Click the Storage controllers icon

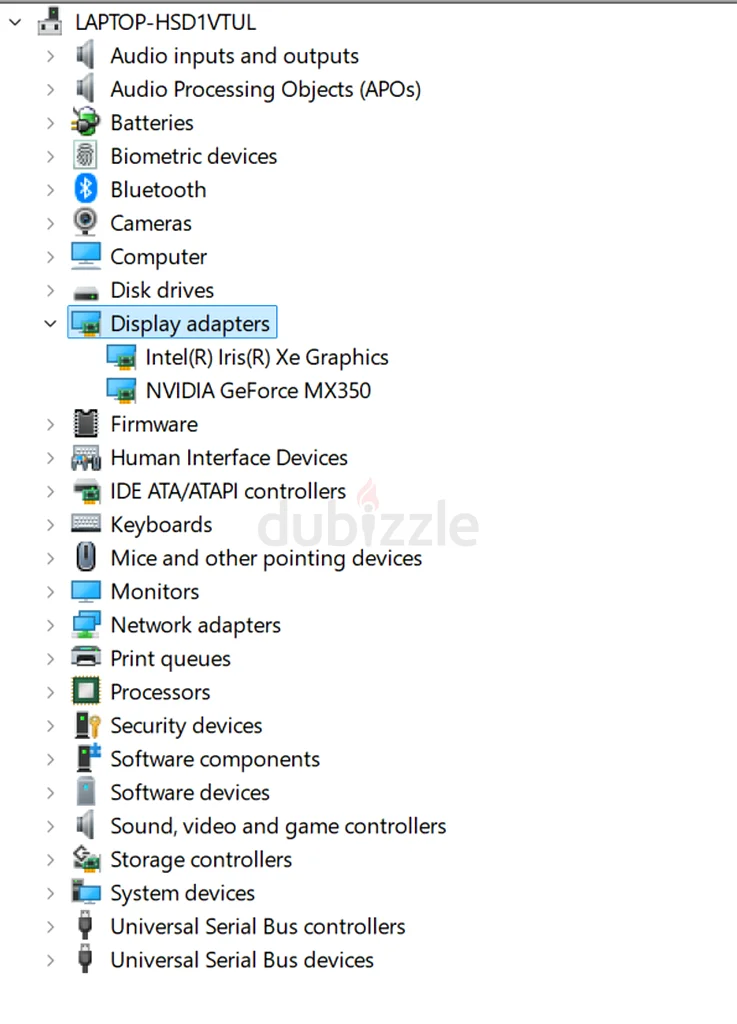click(x=86, y=859)
